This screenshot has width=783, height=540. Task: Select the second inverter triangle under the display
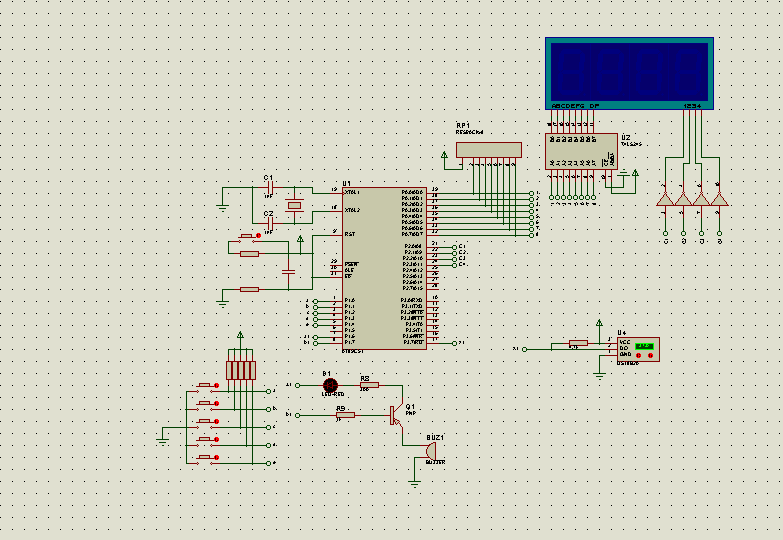pos(683,199)
